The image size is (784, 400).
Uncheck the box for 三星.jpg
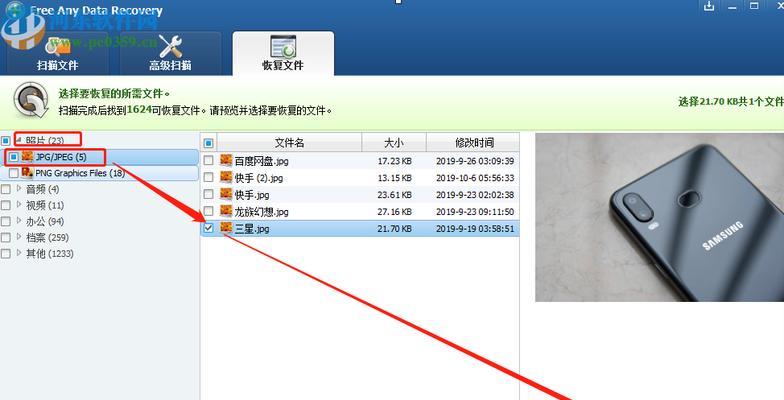click(208, 228)
